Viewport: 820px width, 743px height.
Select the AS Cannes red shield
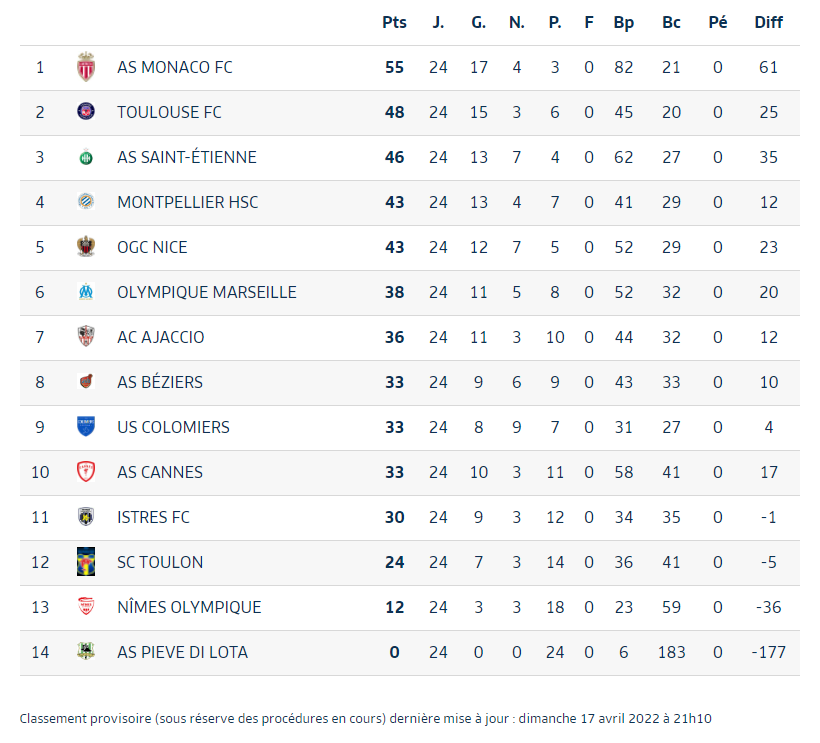[86, 472]
